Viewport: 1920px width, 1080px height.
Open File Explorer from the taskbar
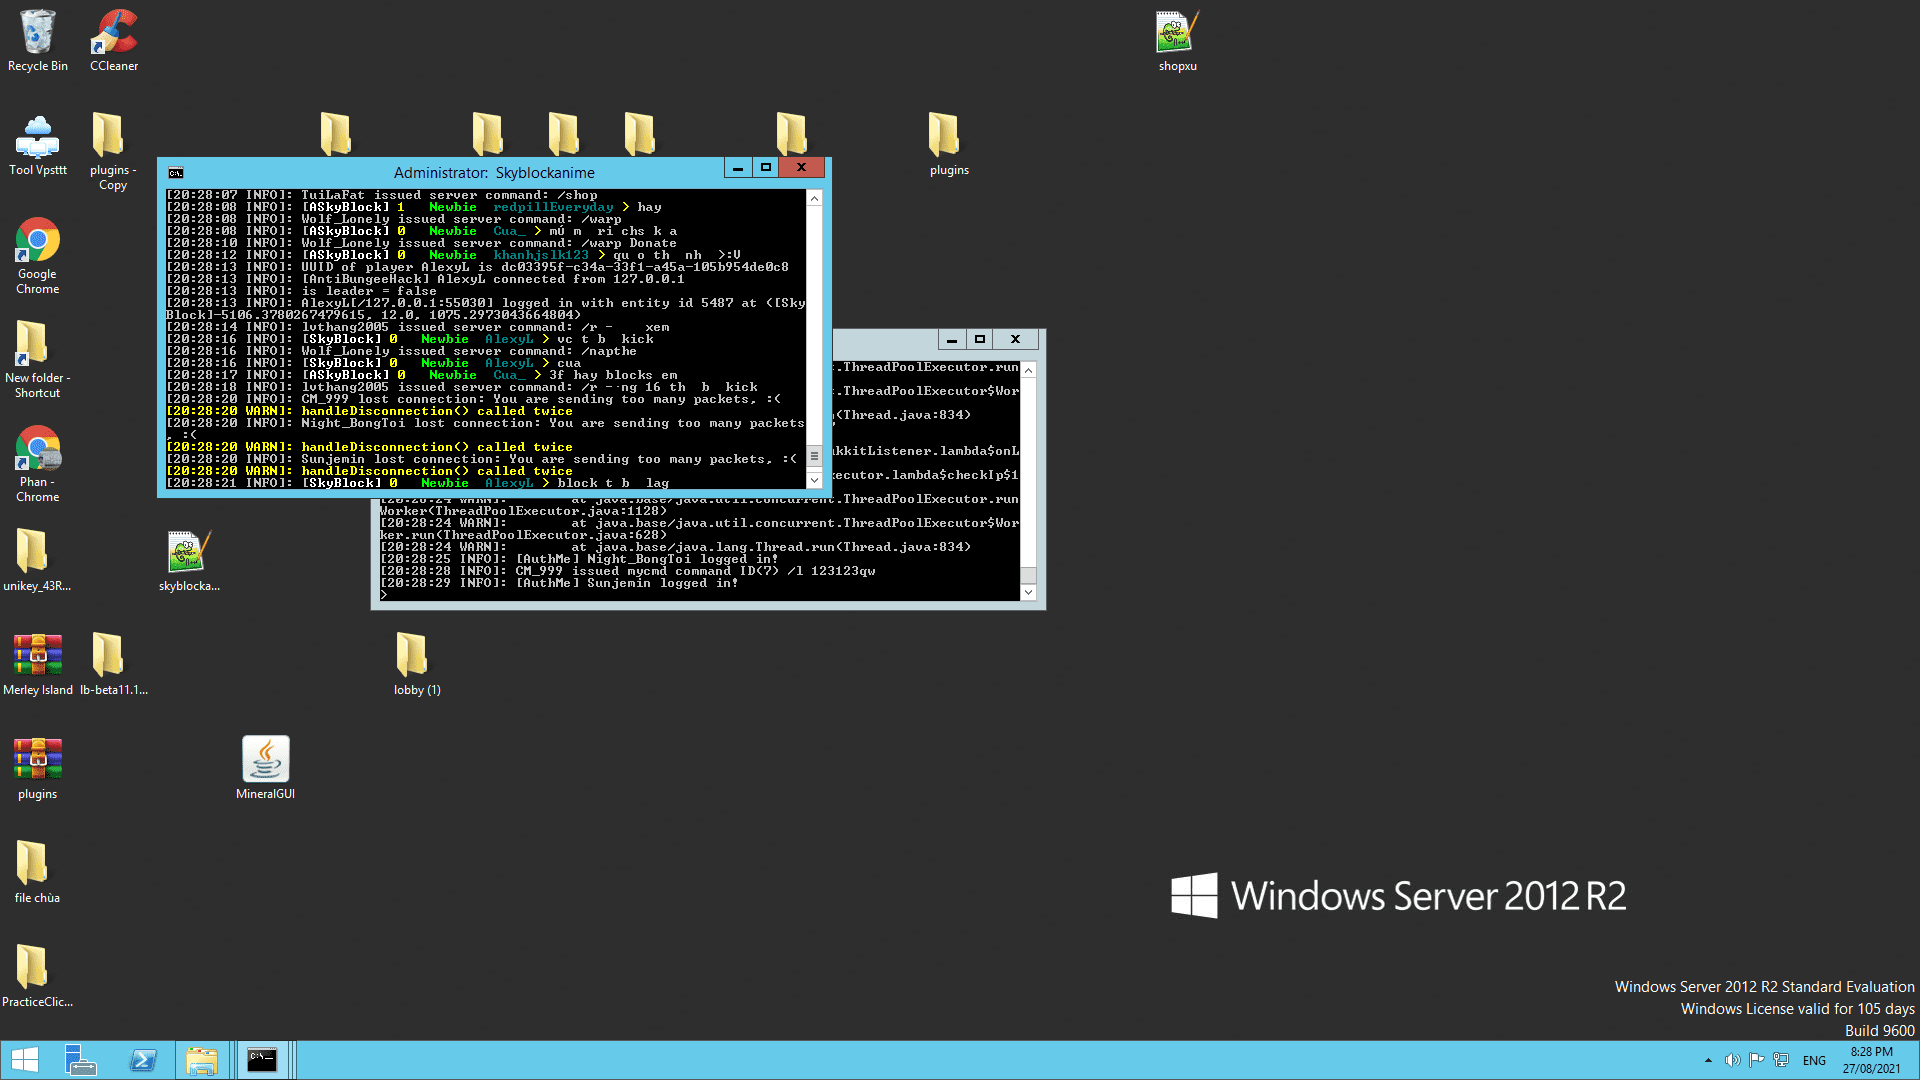point(201,1060)
